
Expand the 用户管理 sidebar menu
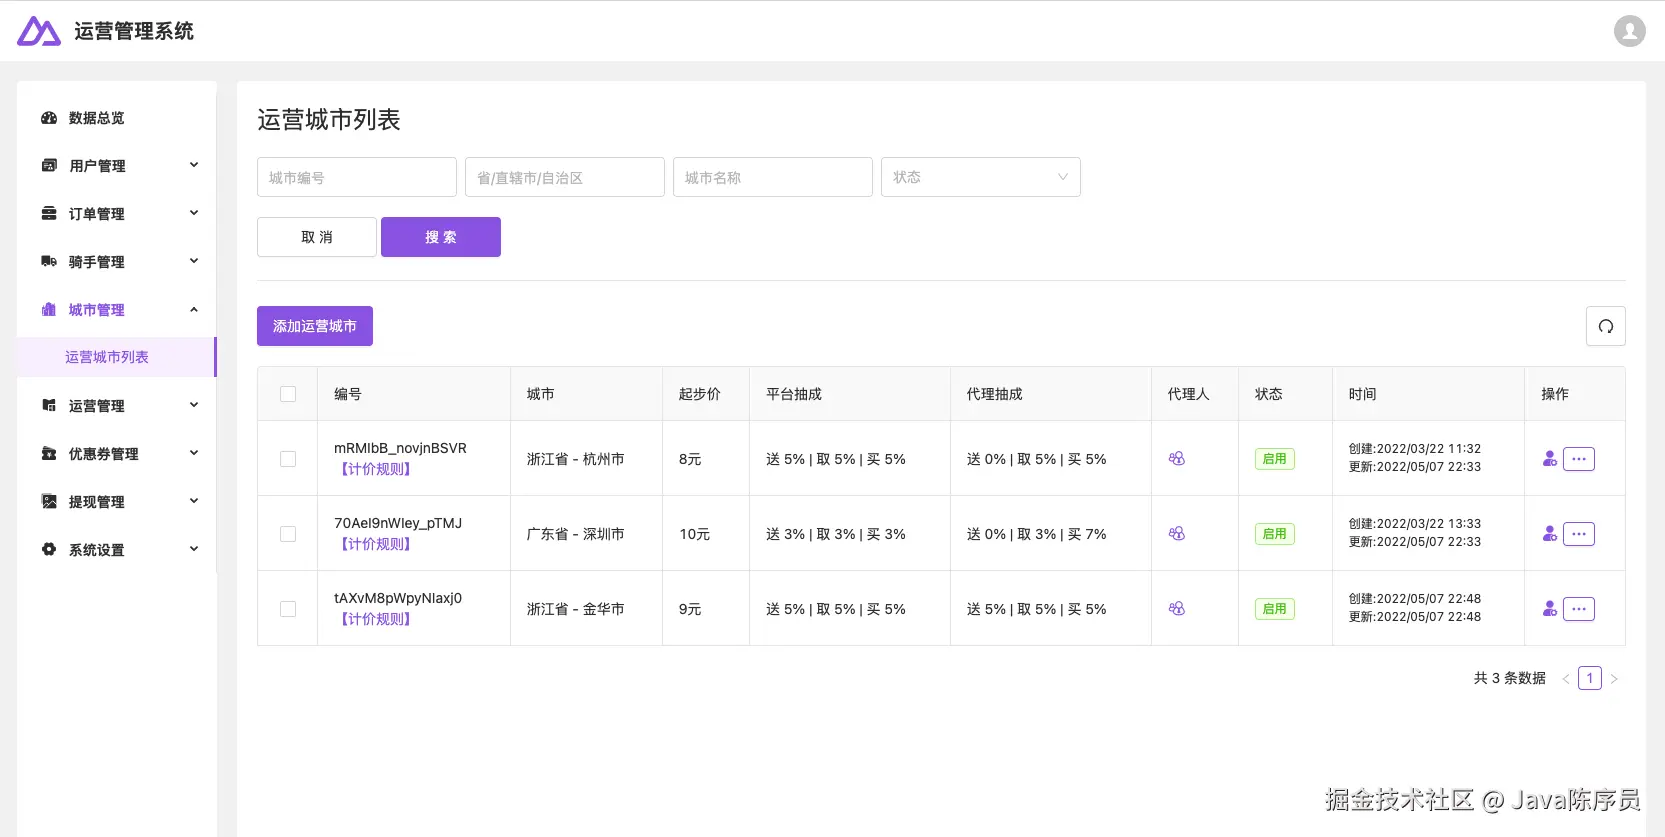coord(119,166)
